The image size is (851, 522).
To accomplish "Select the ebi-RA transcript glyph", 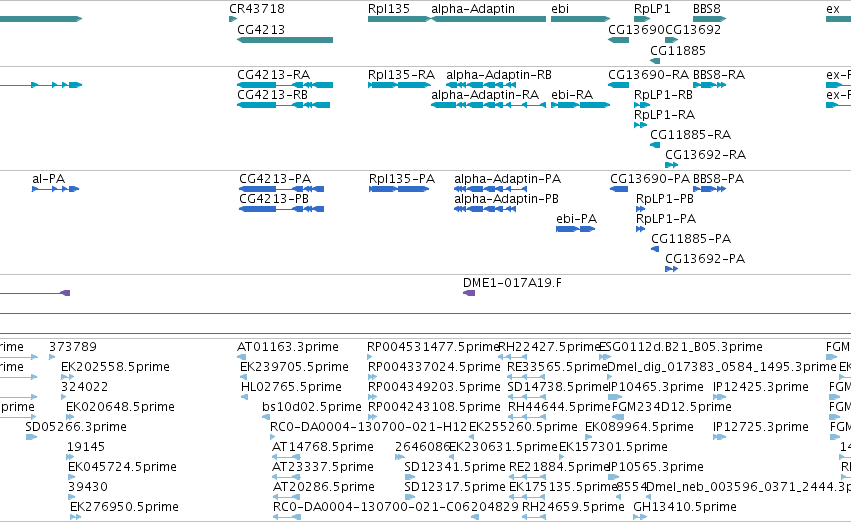I will [580, 105].
